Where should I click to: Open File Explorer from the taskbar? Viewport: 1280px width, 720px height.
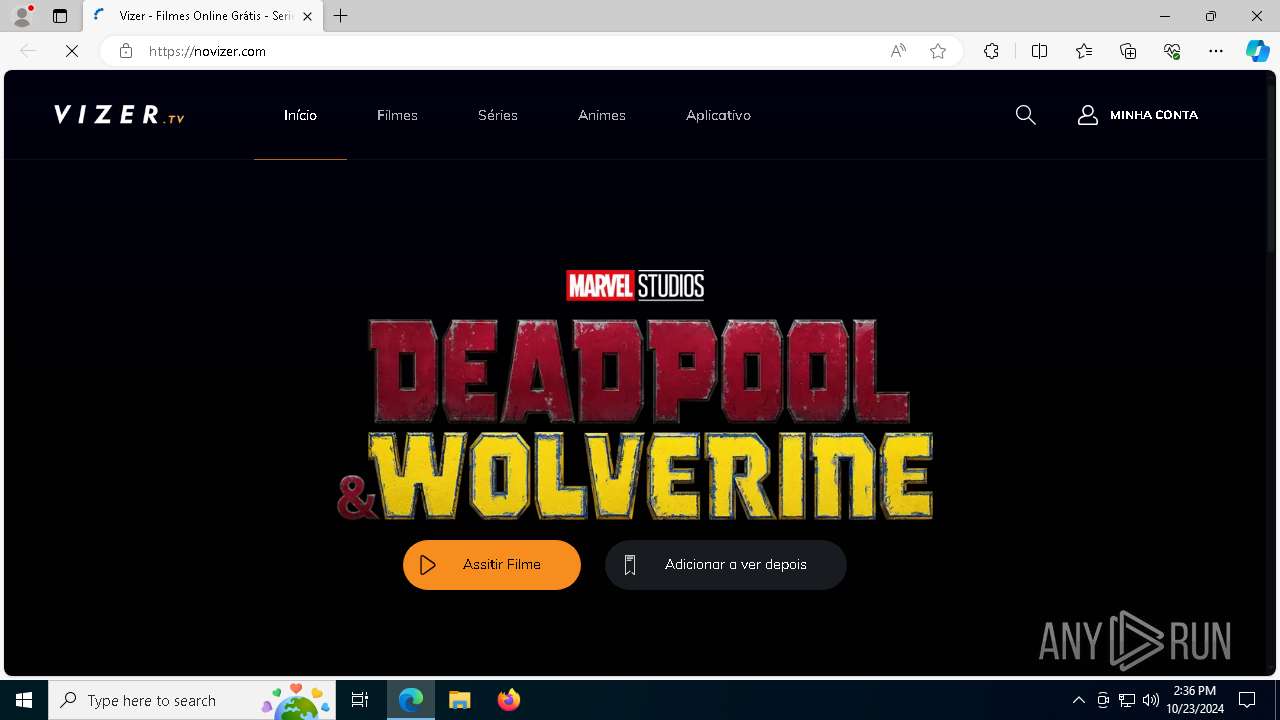click(460, 700)
